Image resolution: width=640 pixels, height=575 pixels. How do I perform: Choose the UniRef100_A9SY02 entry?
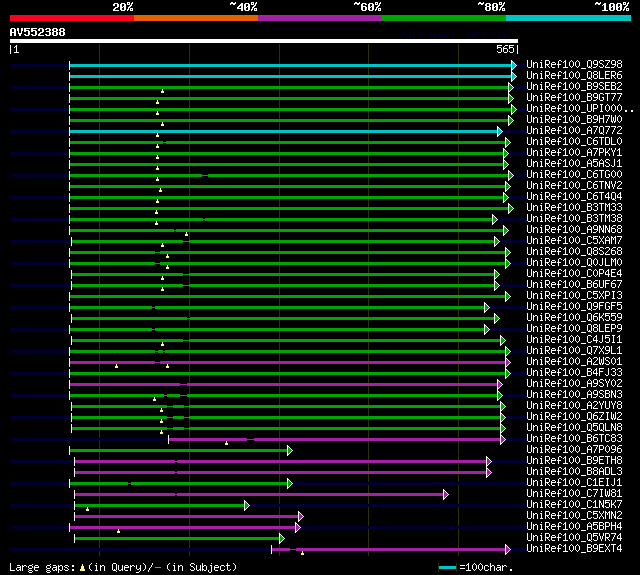click(574, 384)
